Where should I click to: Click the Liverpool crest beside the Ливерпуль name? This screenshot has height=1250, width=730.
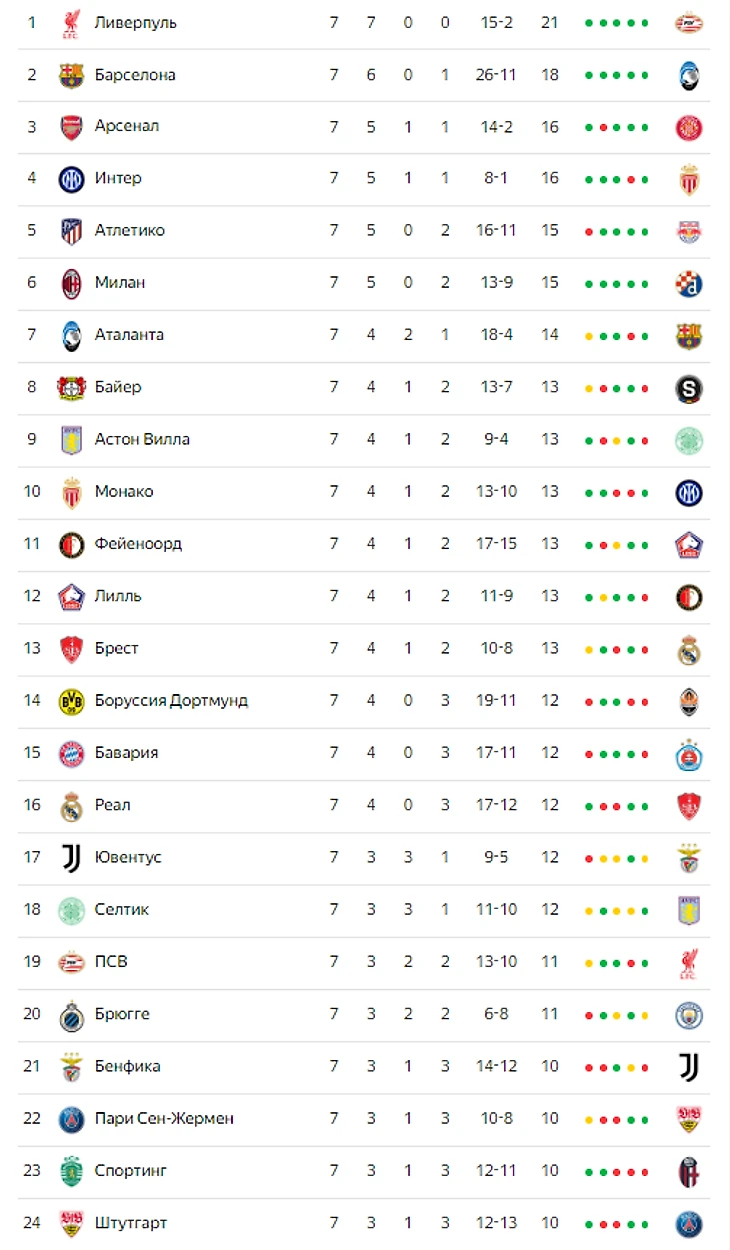pos(71,22)
